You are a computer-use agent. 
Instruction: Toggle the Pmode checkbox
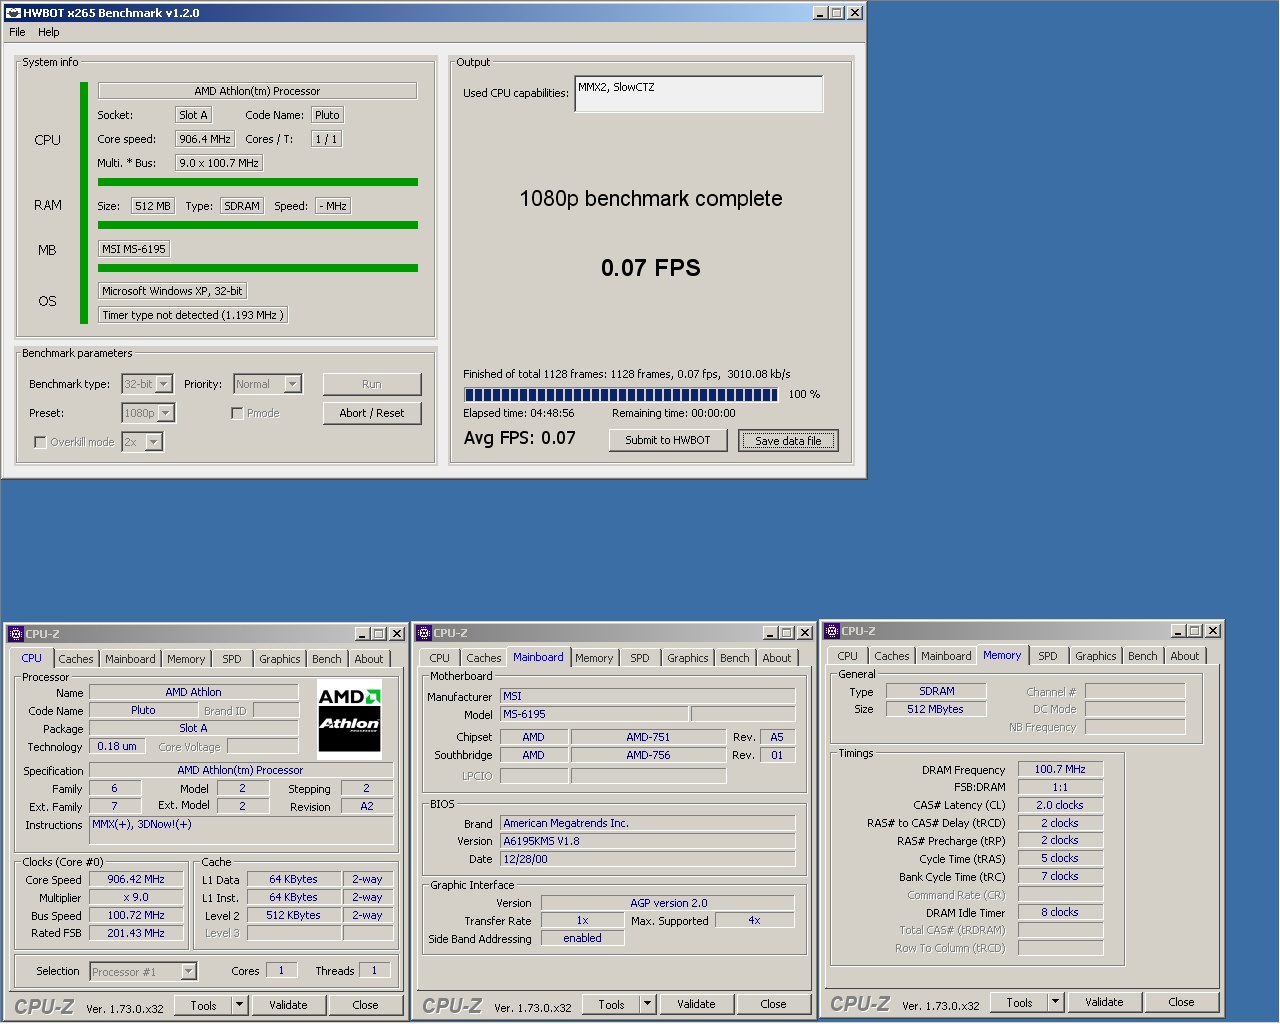[237, 413]
